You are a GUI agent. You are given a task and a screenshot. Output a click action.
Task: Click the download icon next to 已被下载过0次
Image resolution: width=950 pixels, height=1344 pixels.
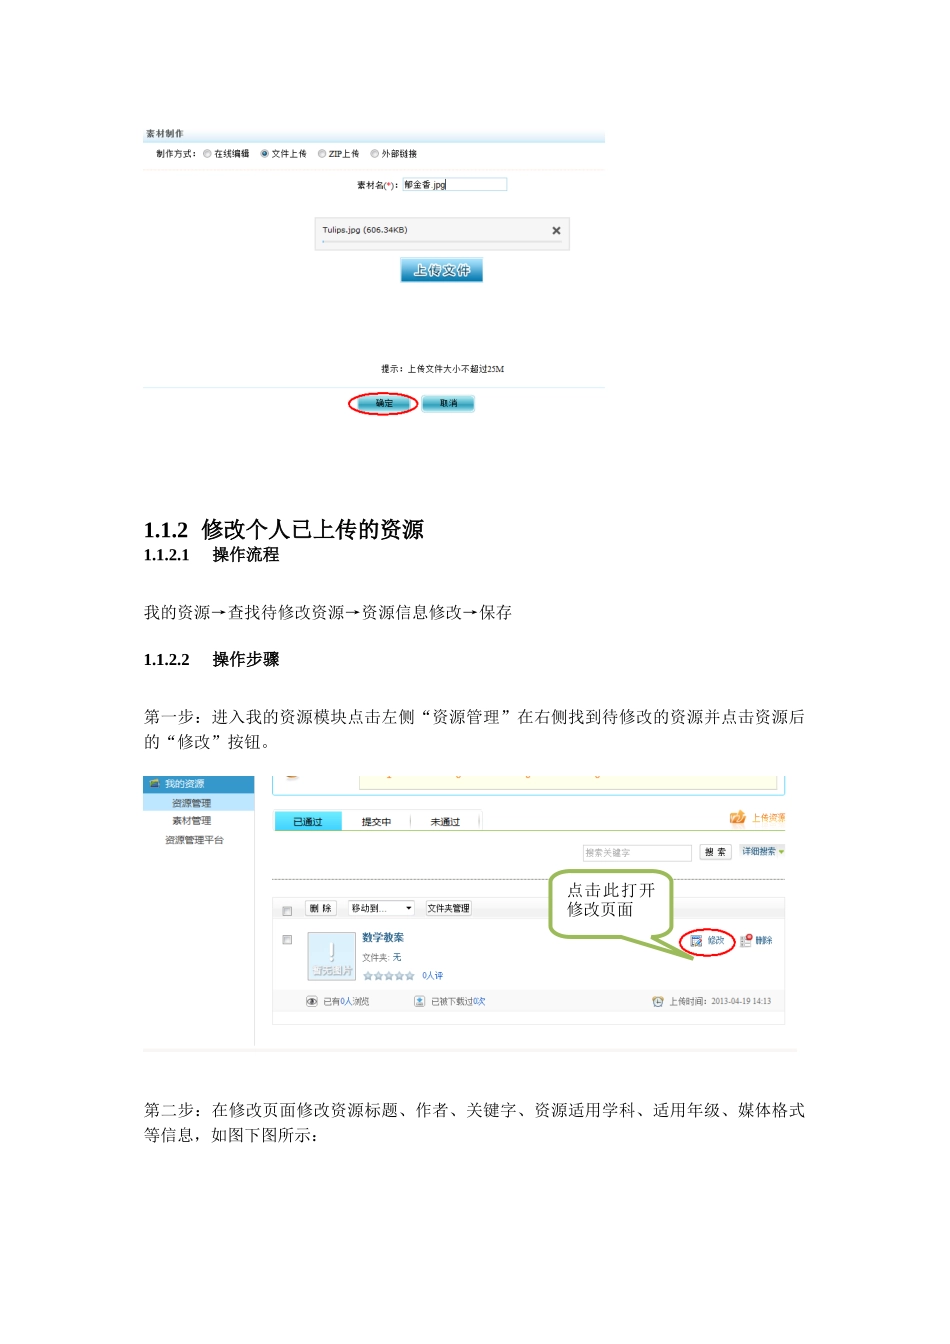420,1002
